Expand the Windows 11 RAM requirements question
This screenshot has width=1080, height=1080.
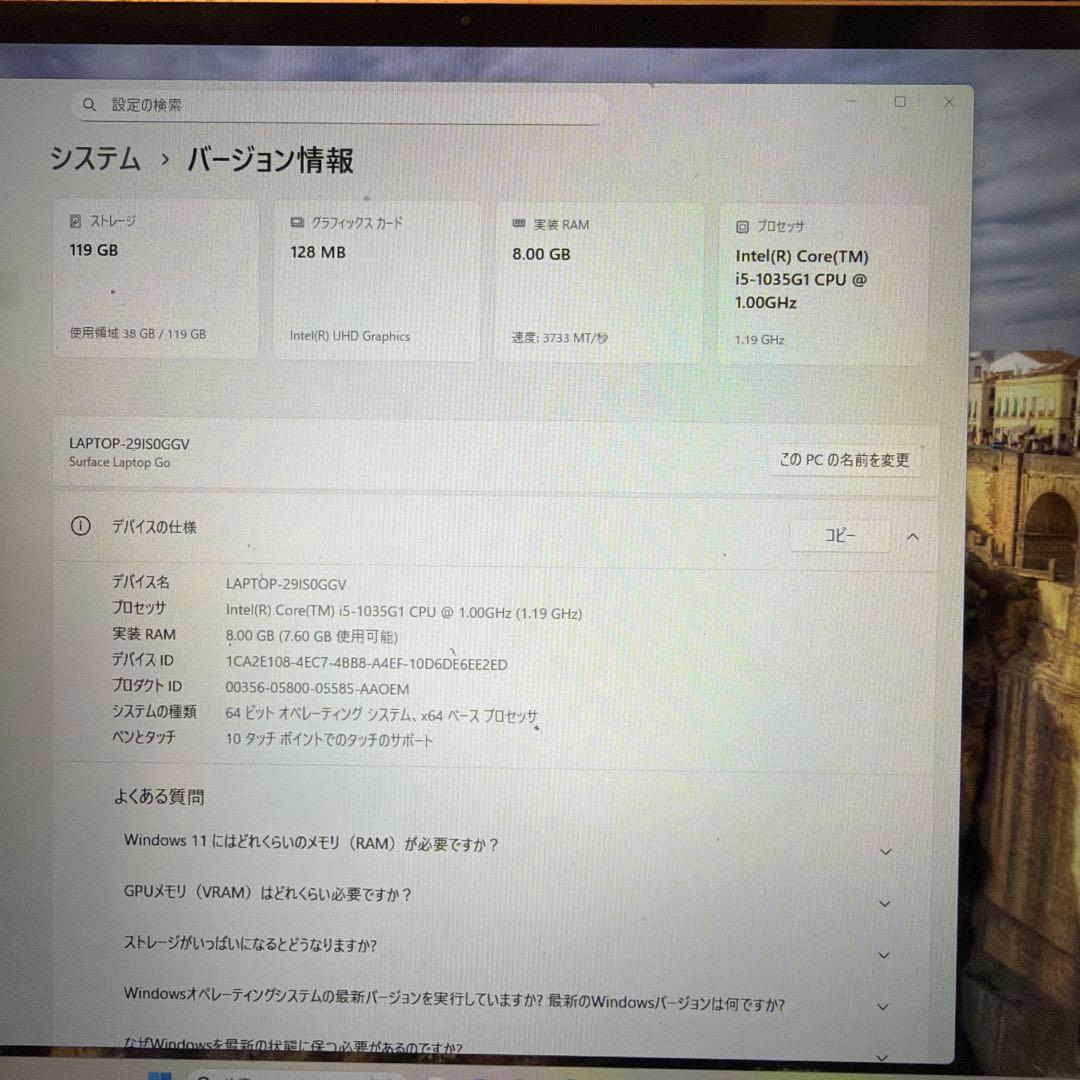point(884,852)
